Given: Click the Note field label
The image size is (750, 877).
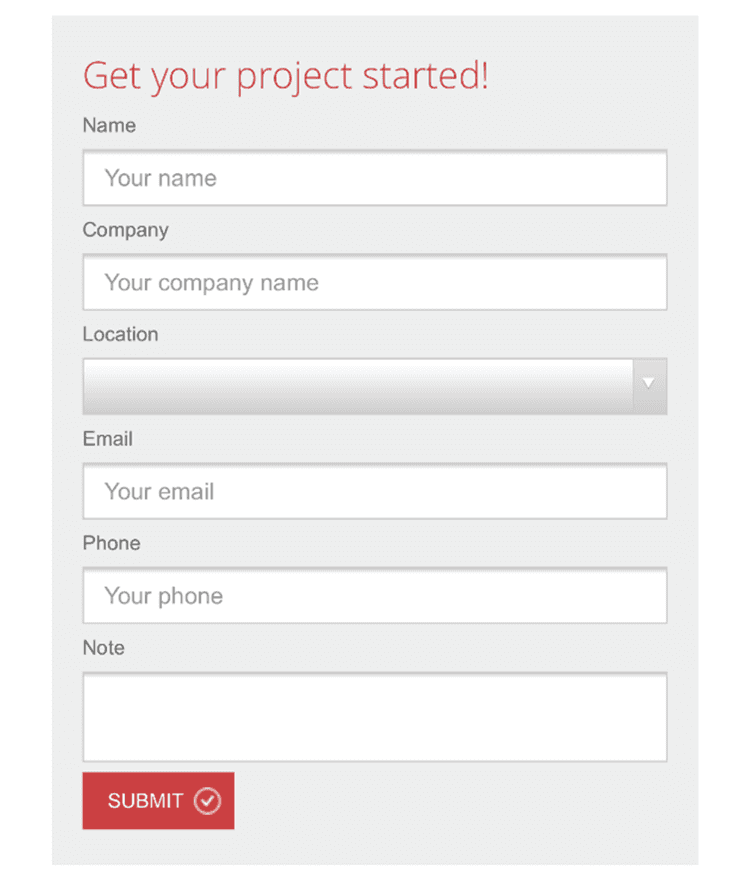Looking at the screenshot, I should click(104, 648).
